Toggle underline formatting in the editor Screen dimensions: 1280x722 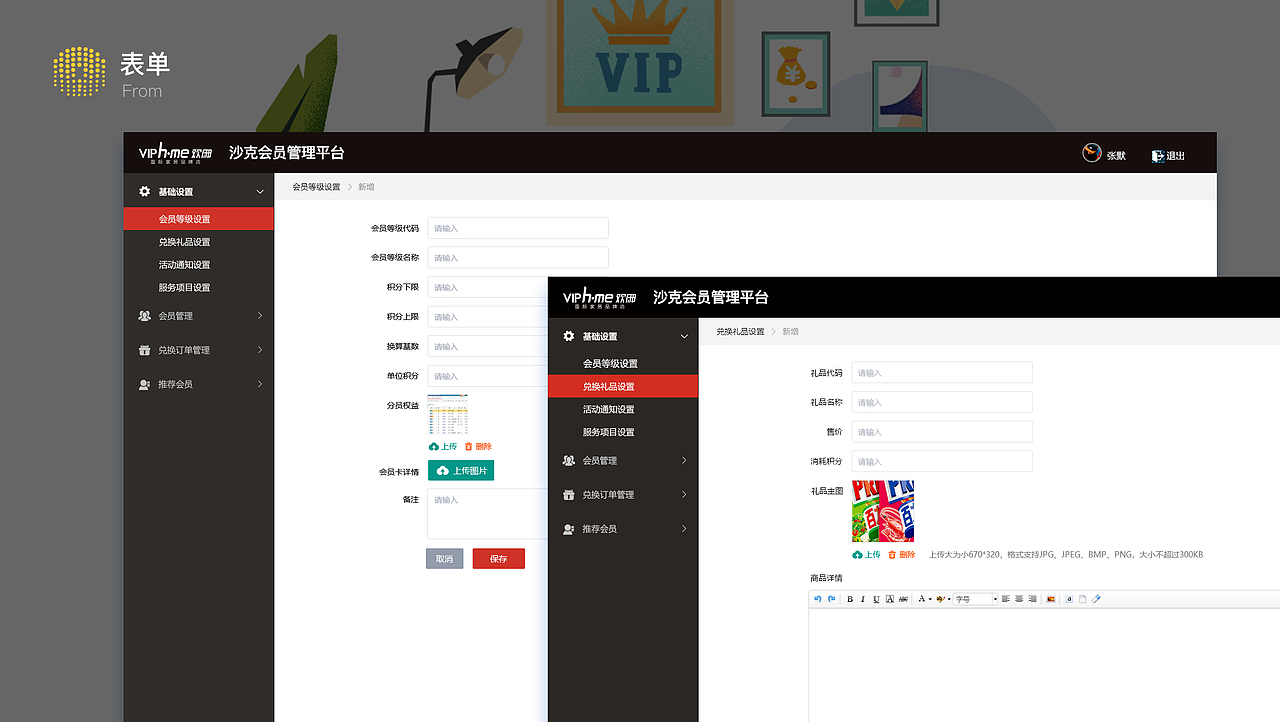coord(876,599)
